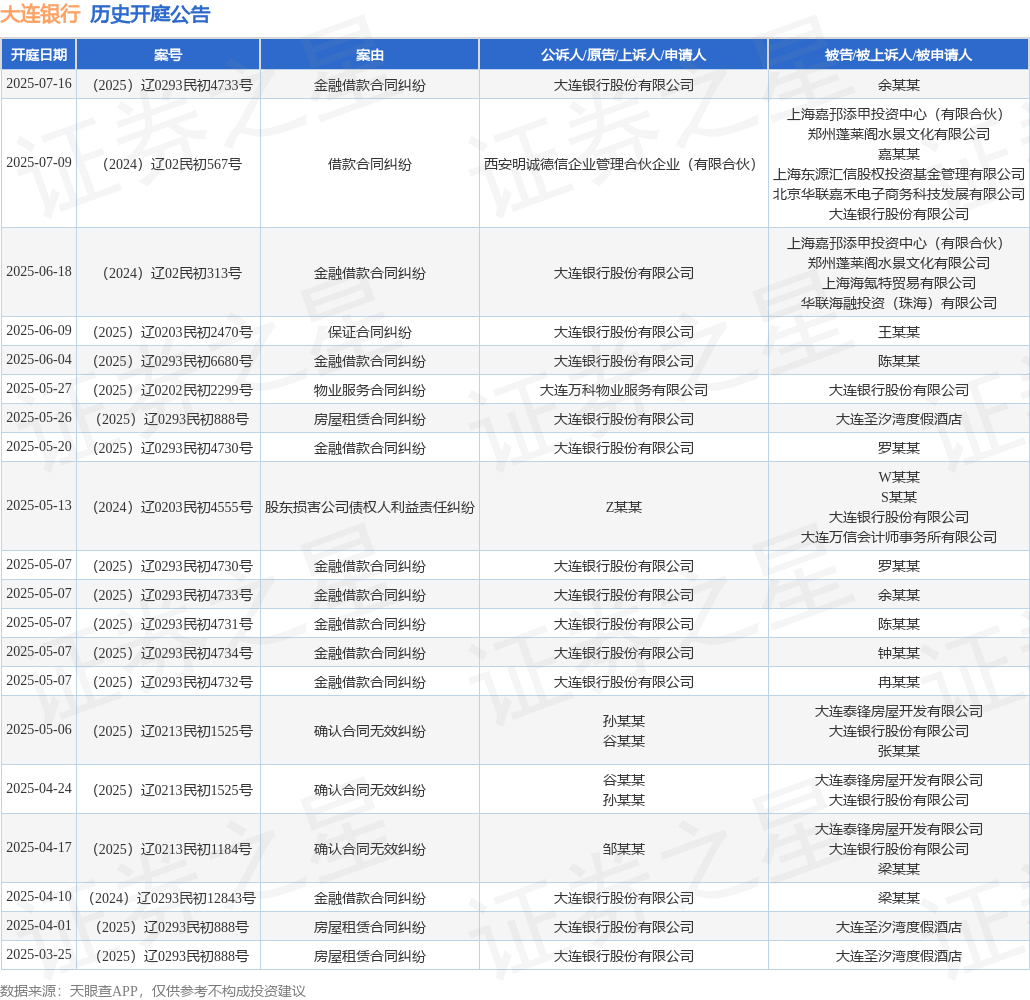Image resolution: width=1030 pixels, height=1000 pixels.
Task: Select 梁某某 in the 2025-04-10 row
Action: coord(898,898)
